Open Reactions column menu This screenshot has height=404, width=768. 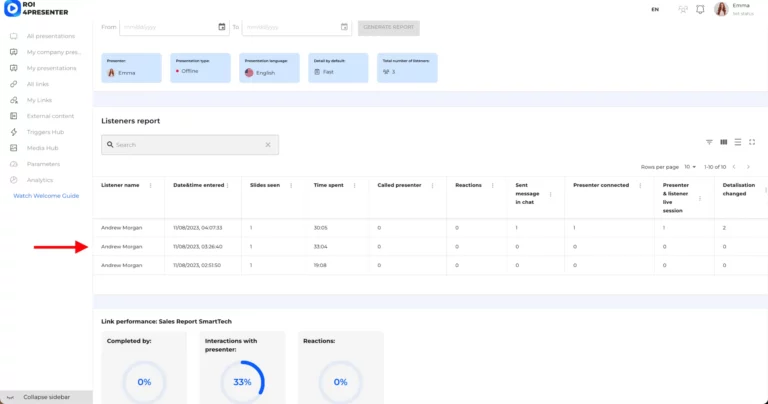tap(493, 186)
